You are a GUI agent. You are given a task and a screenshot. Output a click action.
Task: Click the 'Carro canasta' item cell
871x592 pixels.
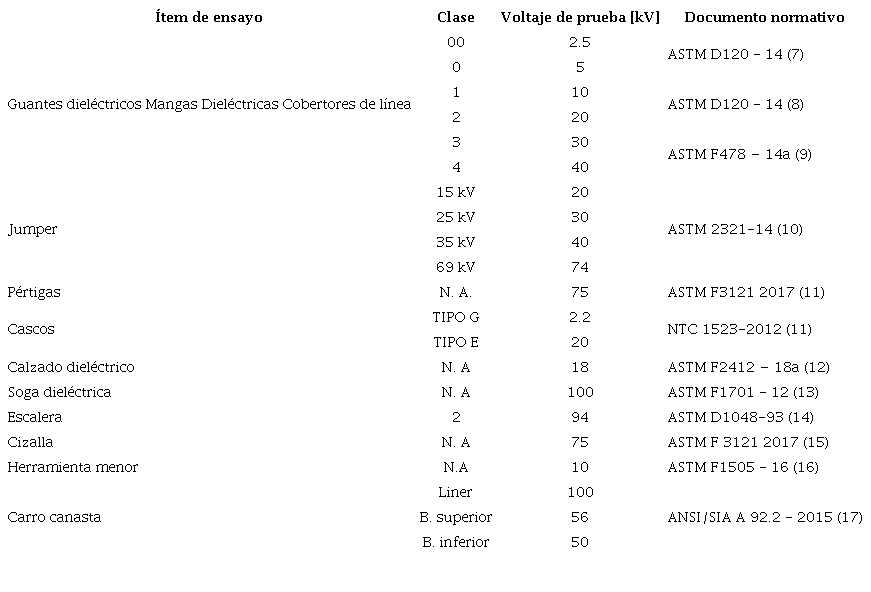54,517
